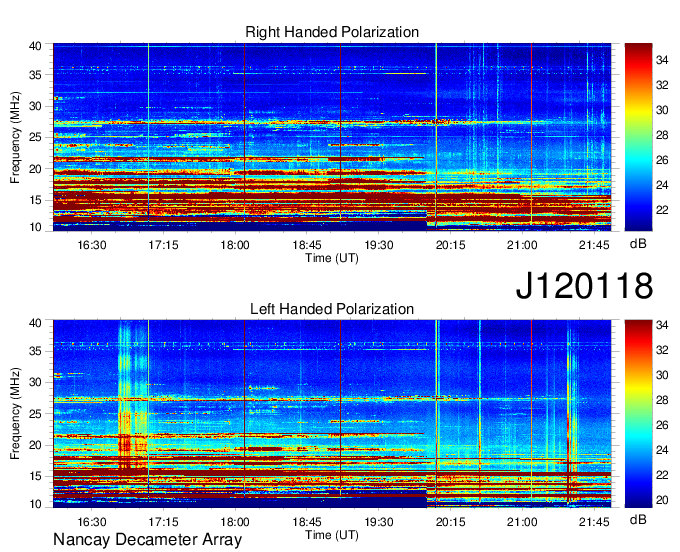
Task: Click 'dB' unit beside Right Handed colorbar
Action: (x=638, y=244)
